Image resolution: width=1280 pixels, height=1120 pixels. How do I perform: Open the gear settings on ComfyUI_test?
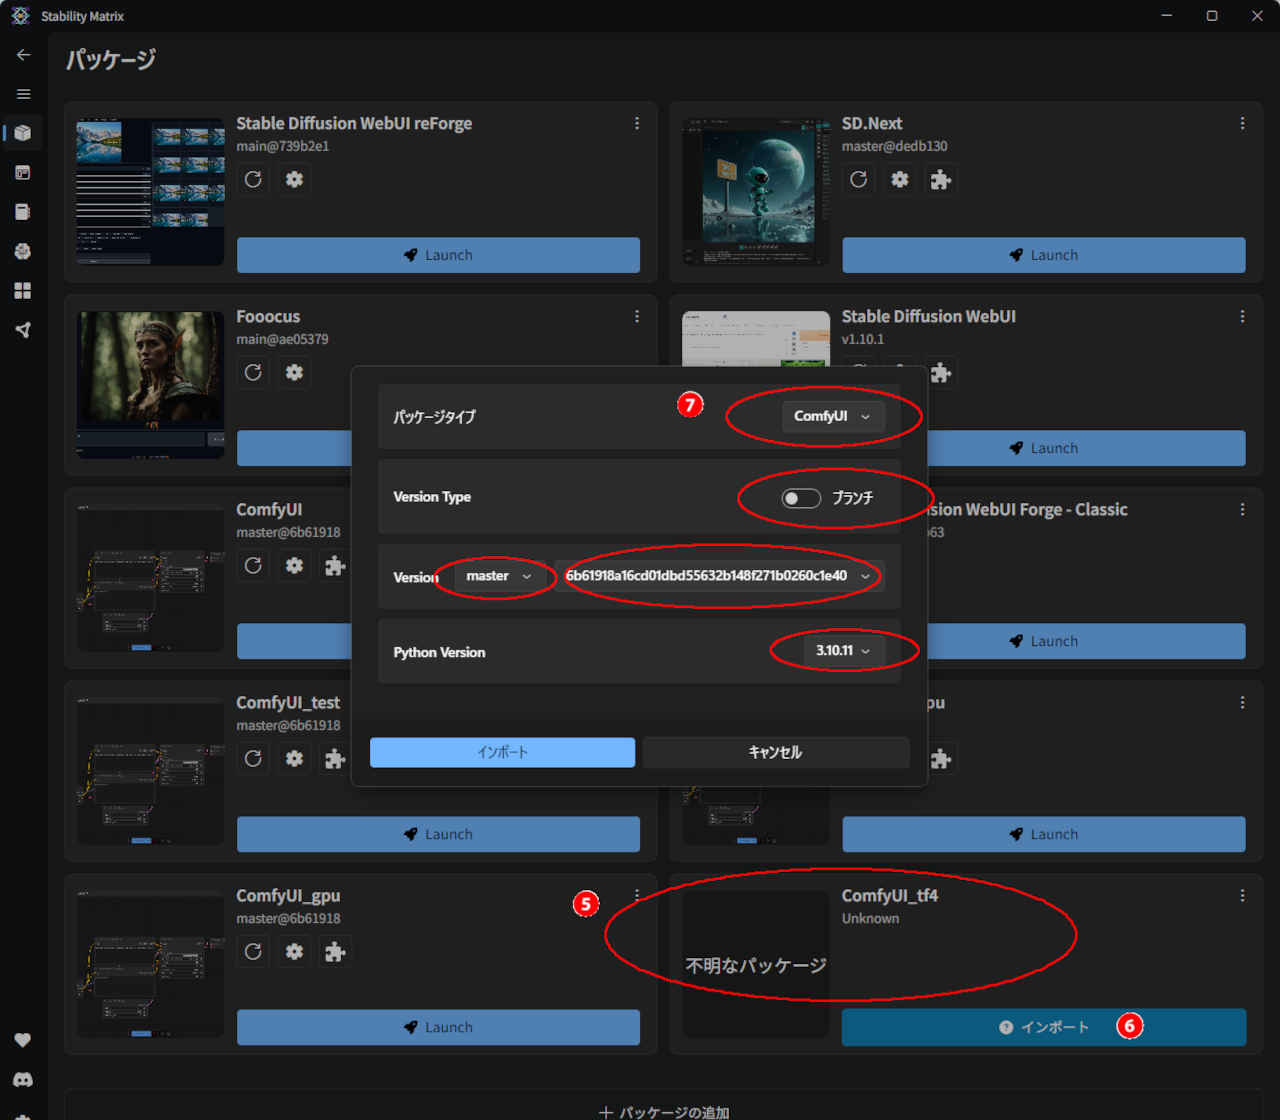[294, 758]
